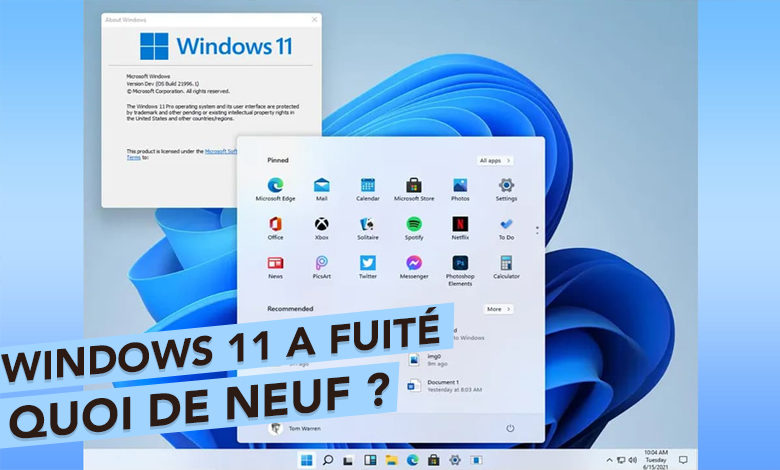Close the About Windows dialog
Viewport: 780px width, 470px height.
coord(314,19)
